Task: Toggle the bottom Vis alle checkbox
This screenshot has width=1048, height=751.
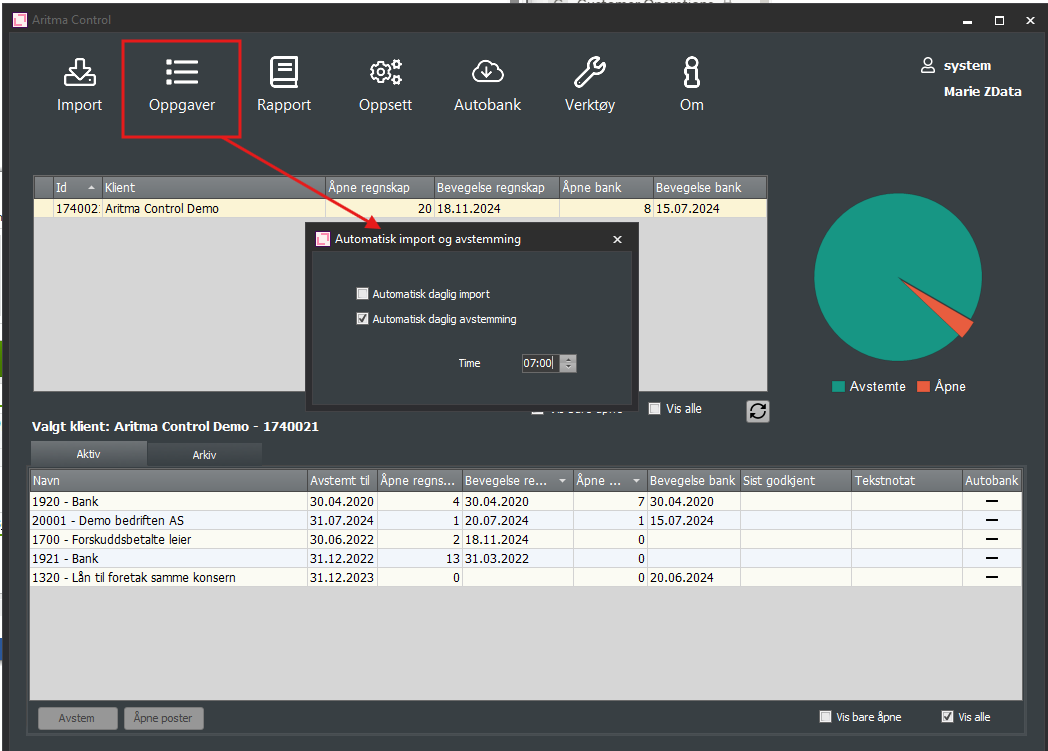Action: tap(947, 716)
